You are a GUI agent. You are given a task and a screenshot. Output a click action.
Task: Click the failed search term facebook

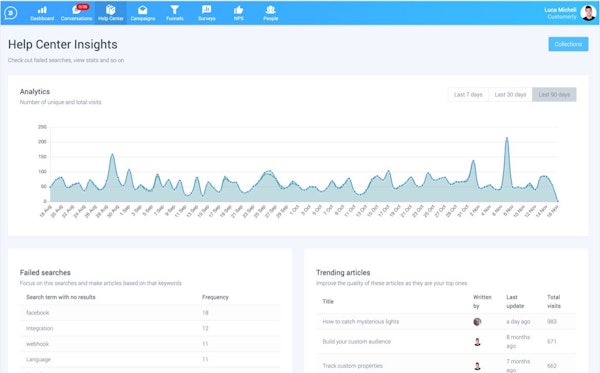38,313
